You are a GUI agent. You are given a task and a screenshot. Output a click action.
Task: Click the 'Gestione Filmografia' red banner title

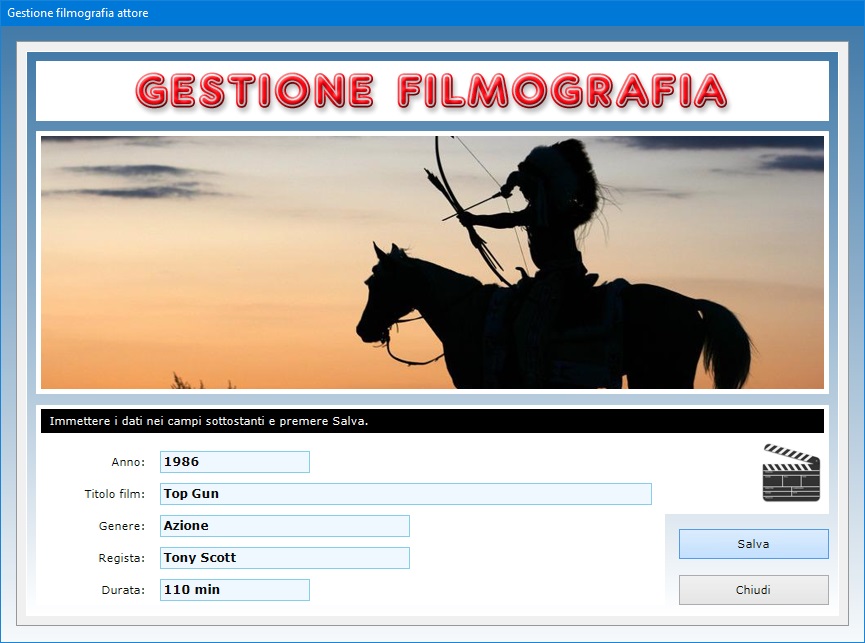click(431, 90)
